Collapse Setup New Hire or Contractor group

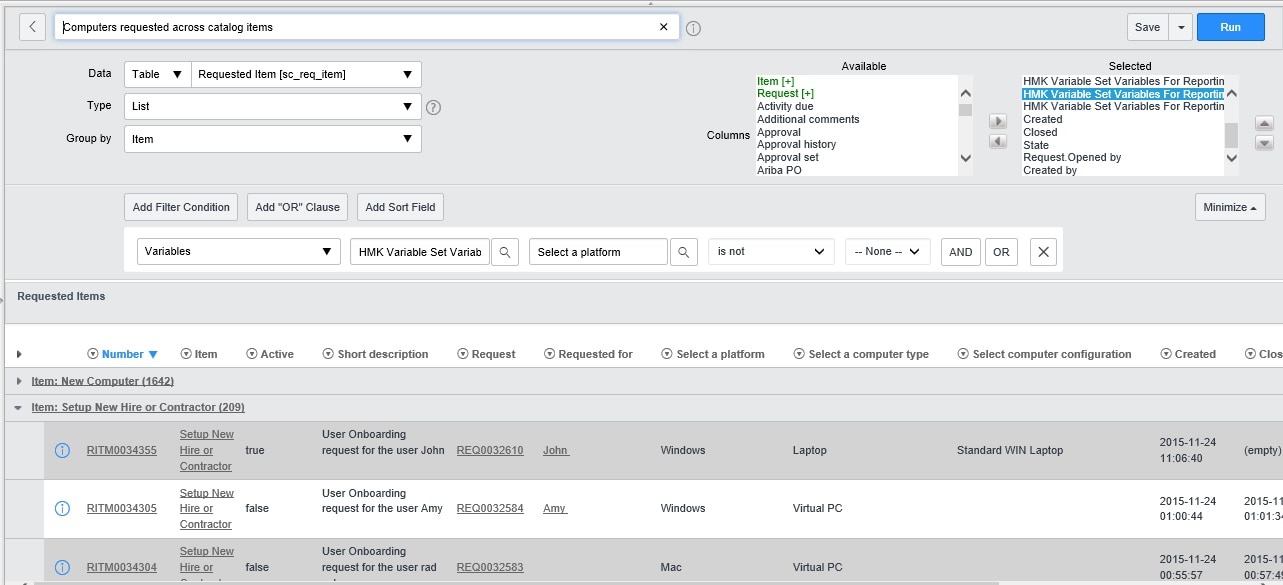point(19,408)
